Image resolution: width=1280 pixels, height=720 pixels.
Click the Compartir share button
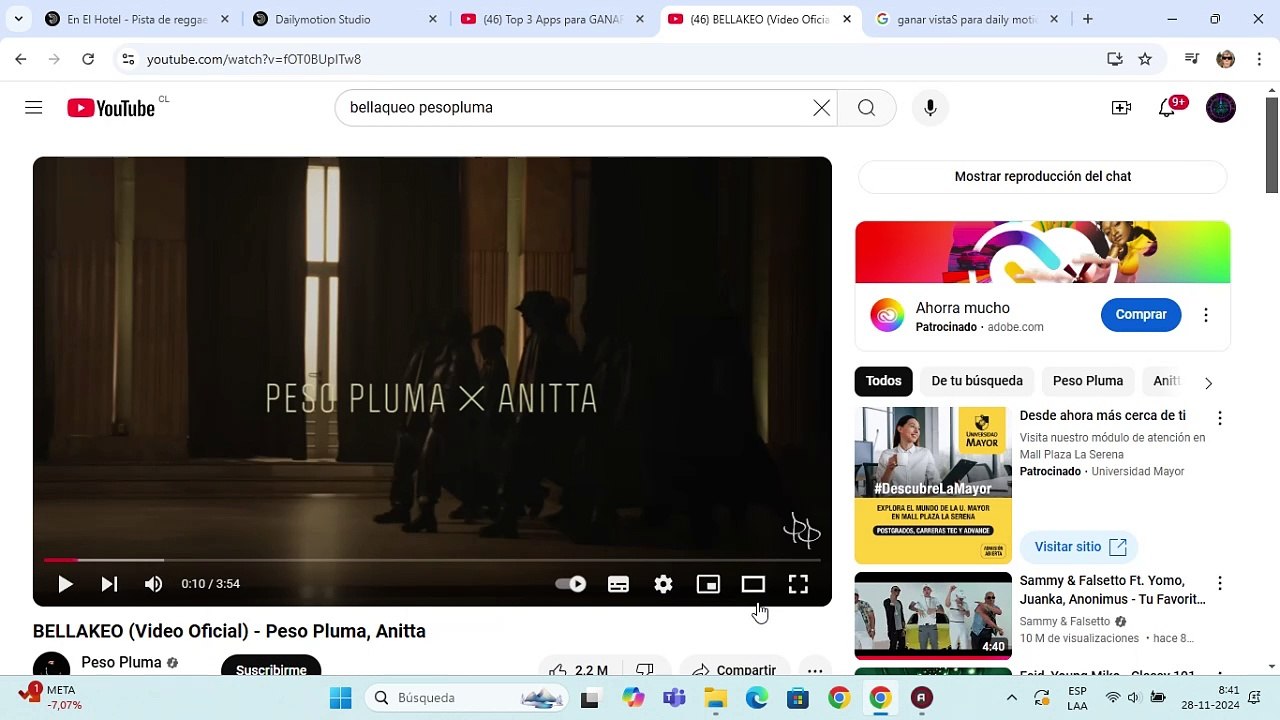(734, 668)
